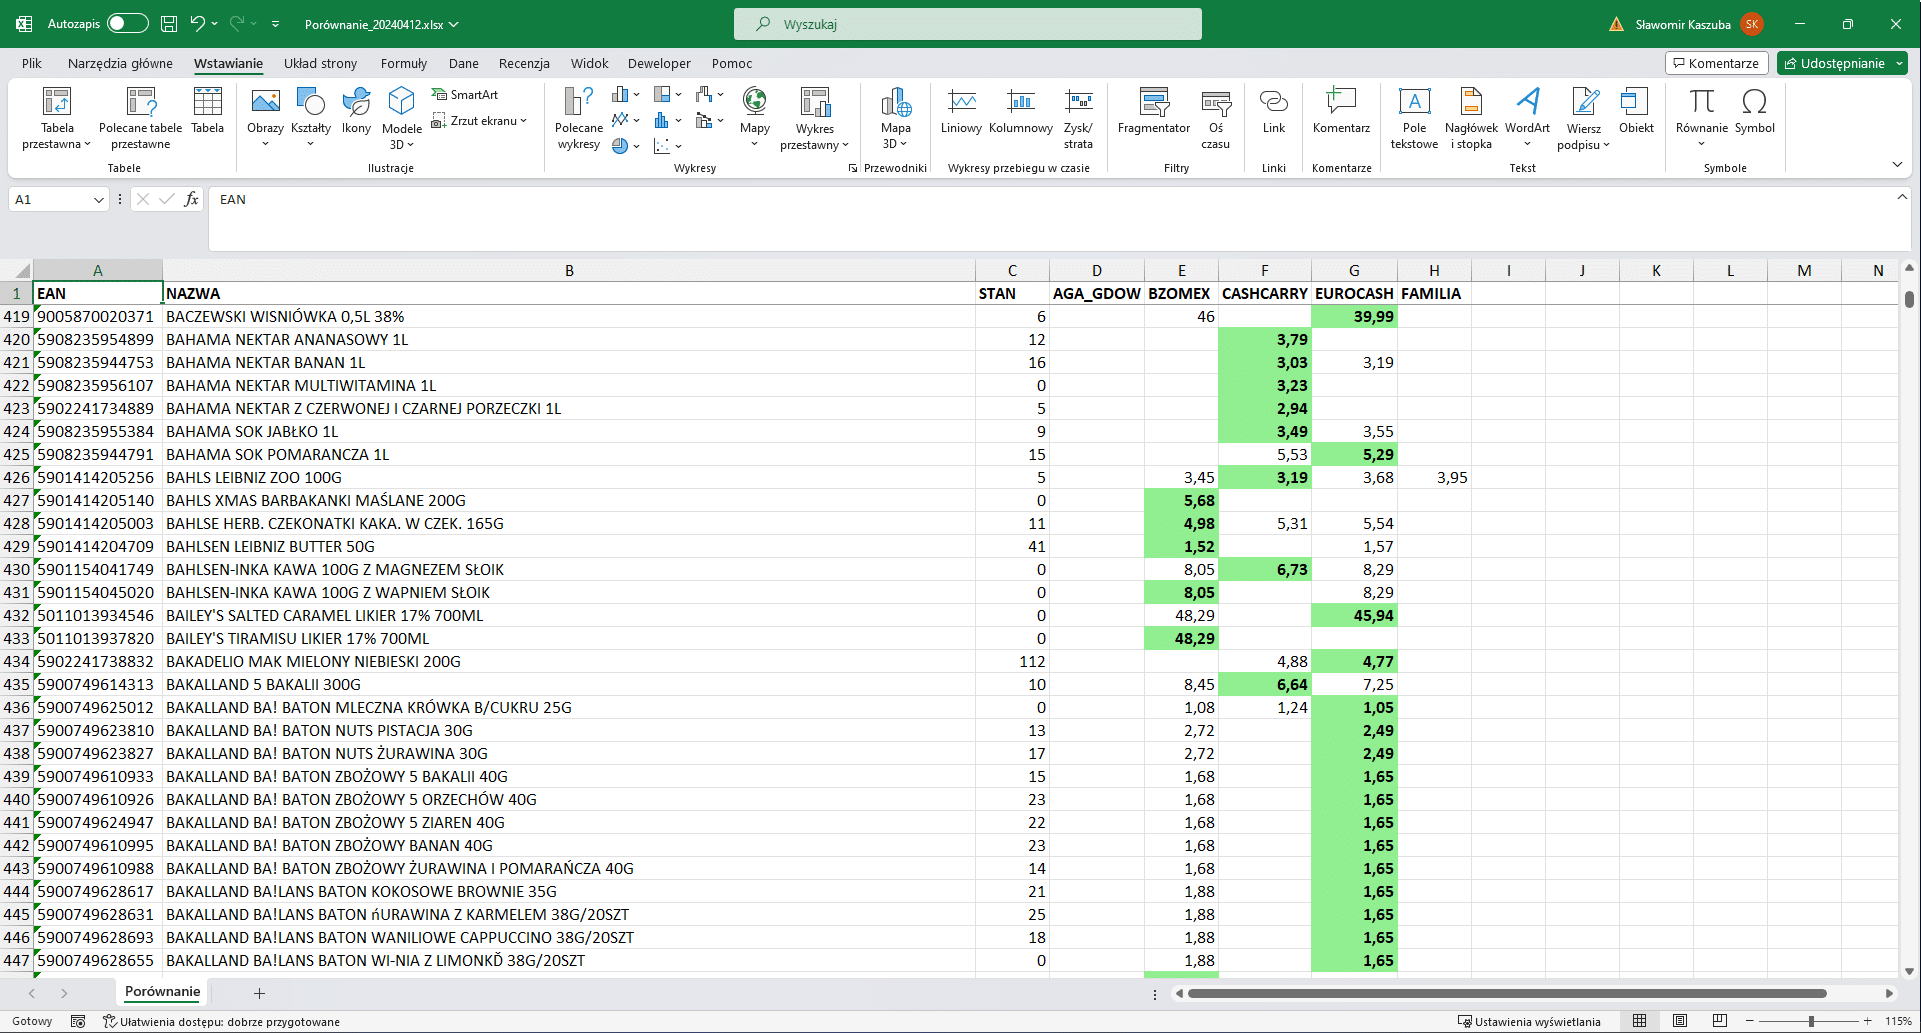Open Polecane wykresy recommended charts
Image resolution: width=1921 pixels, height=1033 pixels.
pyautogui.click(x=579, y=118)
